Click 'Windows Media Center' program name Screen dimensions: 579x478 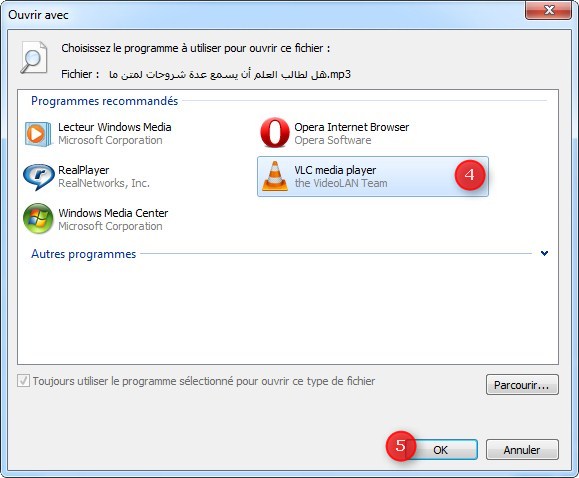(113, 213)
